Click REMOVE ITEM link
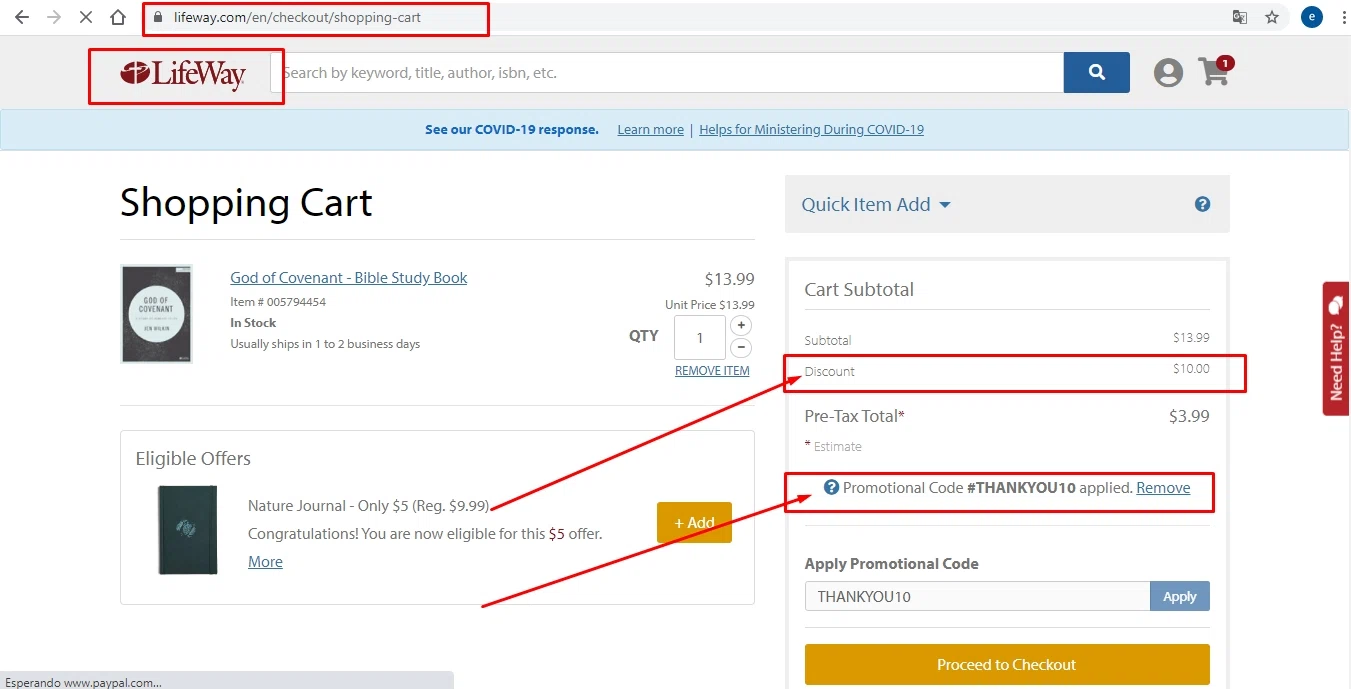Image resolution: width=1351 pixels, height=689 pixels. [712, 371]
